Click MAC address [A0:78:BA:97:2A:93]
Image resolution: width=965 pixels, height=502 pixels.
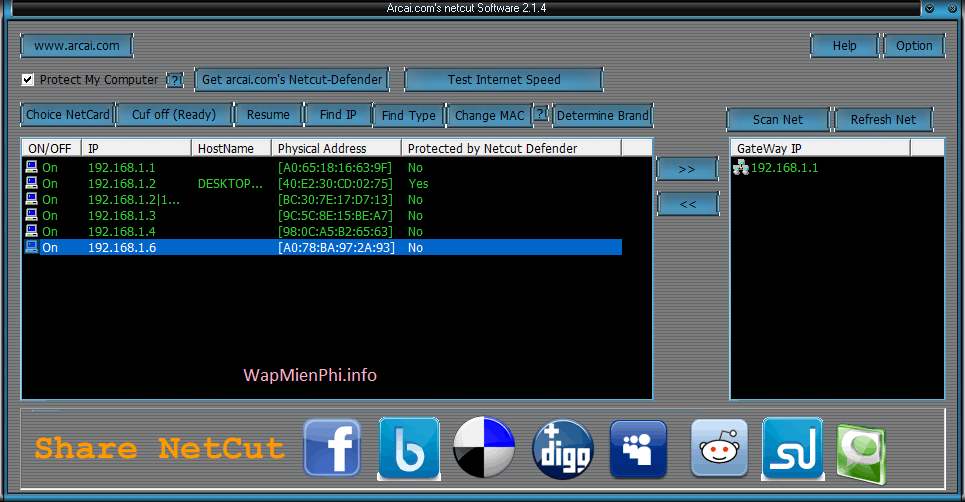pos(336,247)
